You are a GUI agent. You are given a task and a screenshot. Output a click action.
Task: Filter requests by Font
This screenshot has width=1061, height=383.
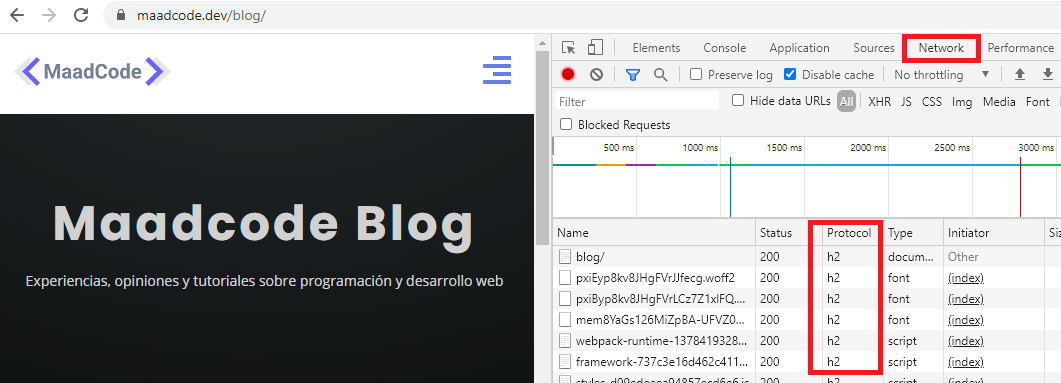(x=1037, y=102)
